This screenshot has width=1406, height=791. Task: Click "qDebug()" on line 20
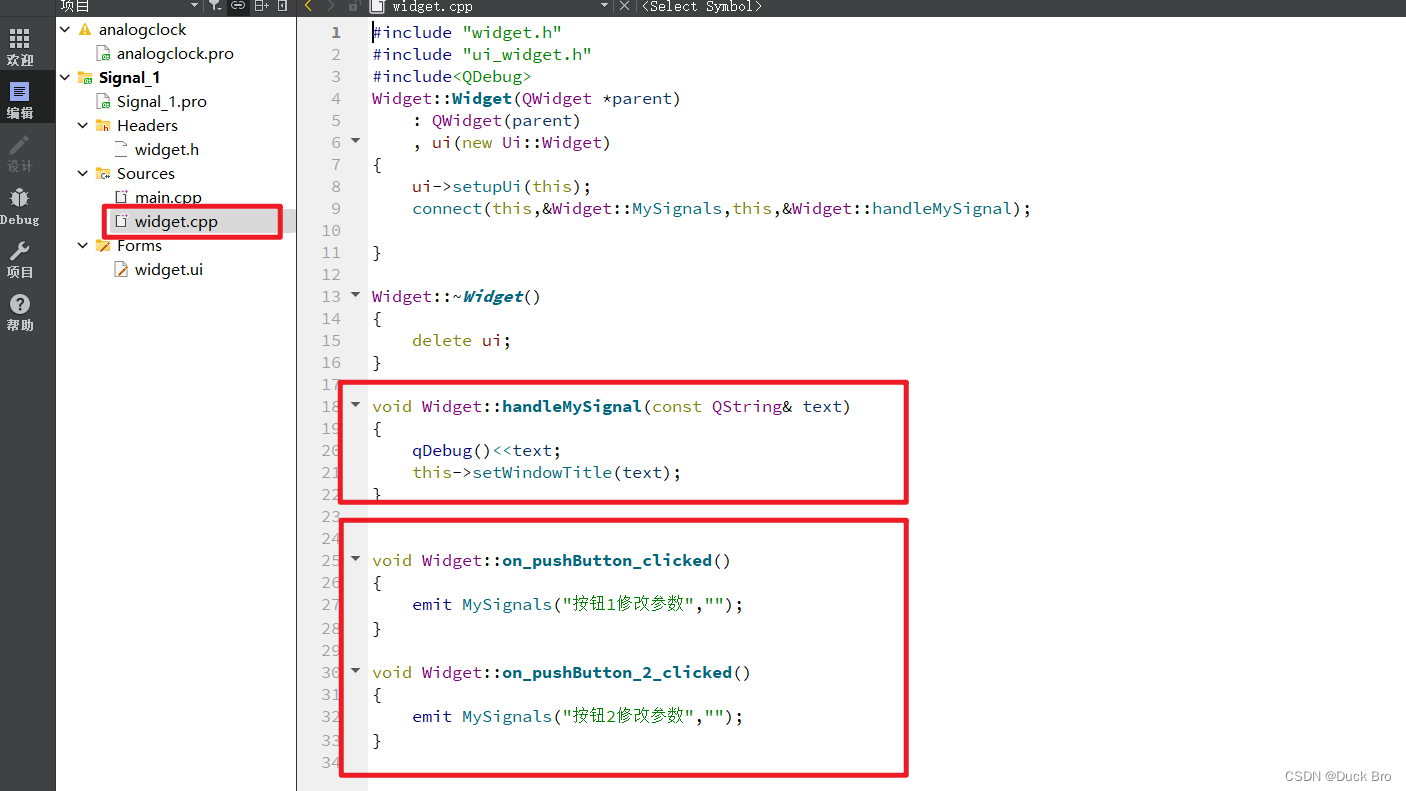coord(452,450)
